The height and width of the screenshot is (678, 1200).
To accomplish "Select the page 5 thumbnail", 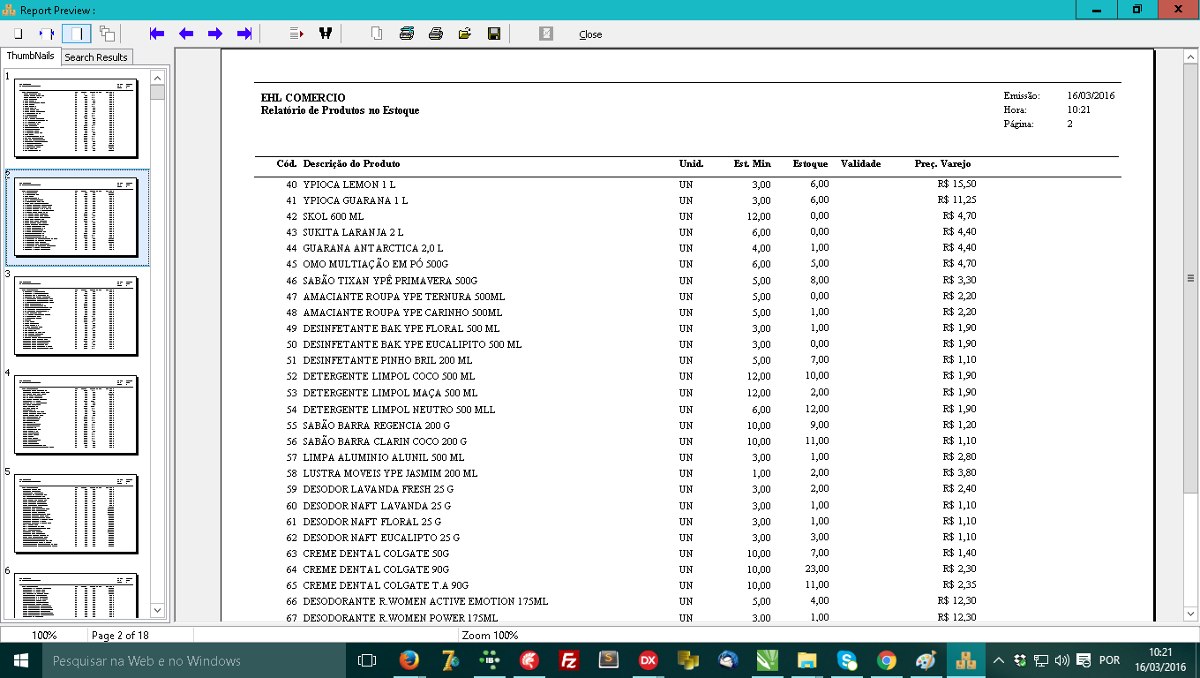I will (x=75, y=514).
